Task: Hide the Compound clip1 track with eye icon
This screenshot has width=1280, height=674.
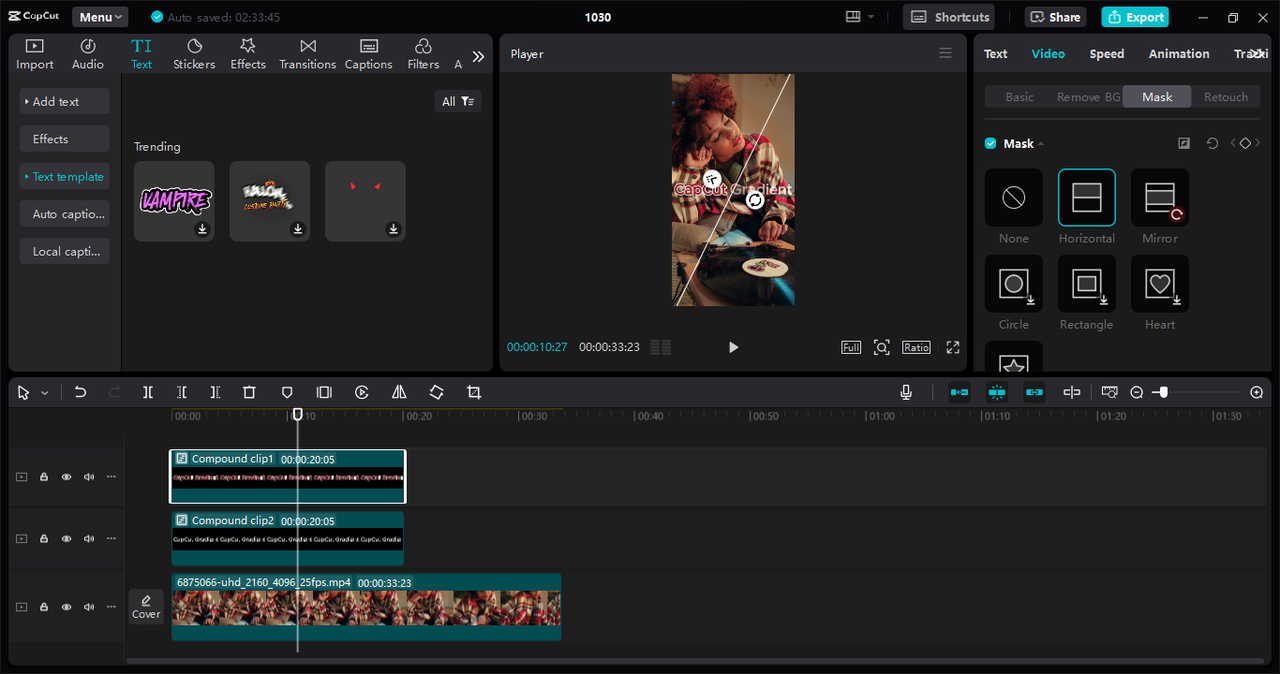Action: (x=67, y=477)
